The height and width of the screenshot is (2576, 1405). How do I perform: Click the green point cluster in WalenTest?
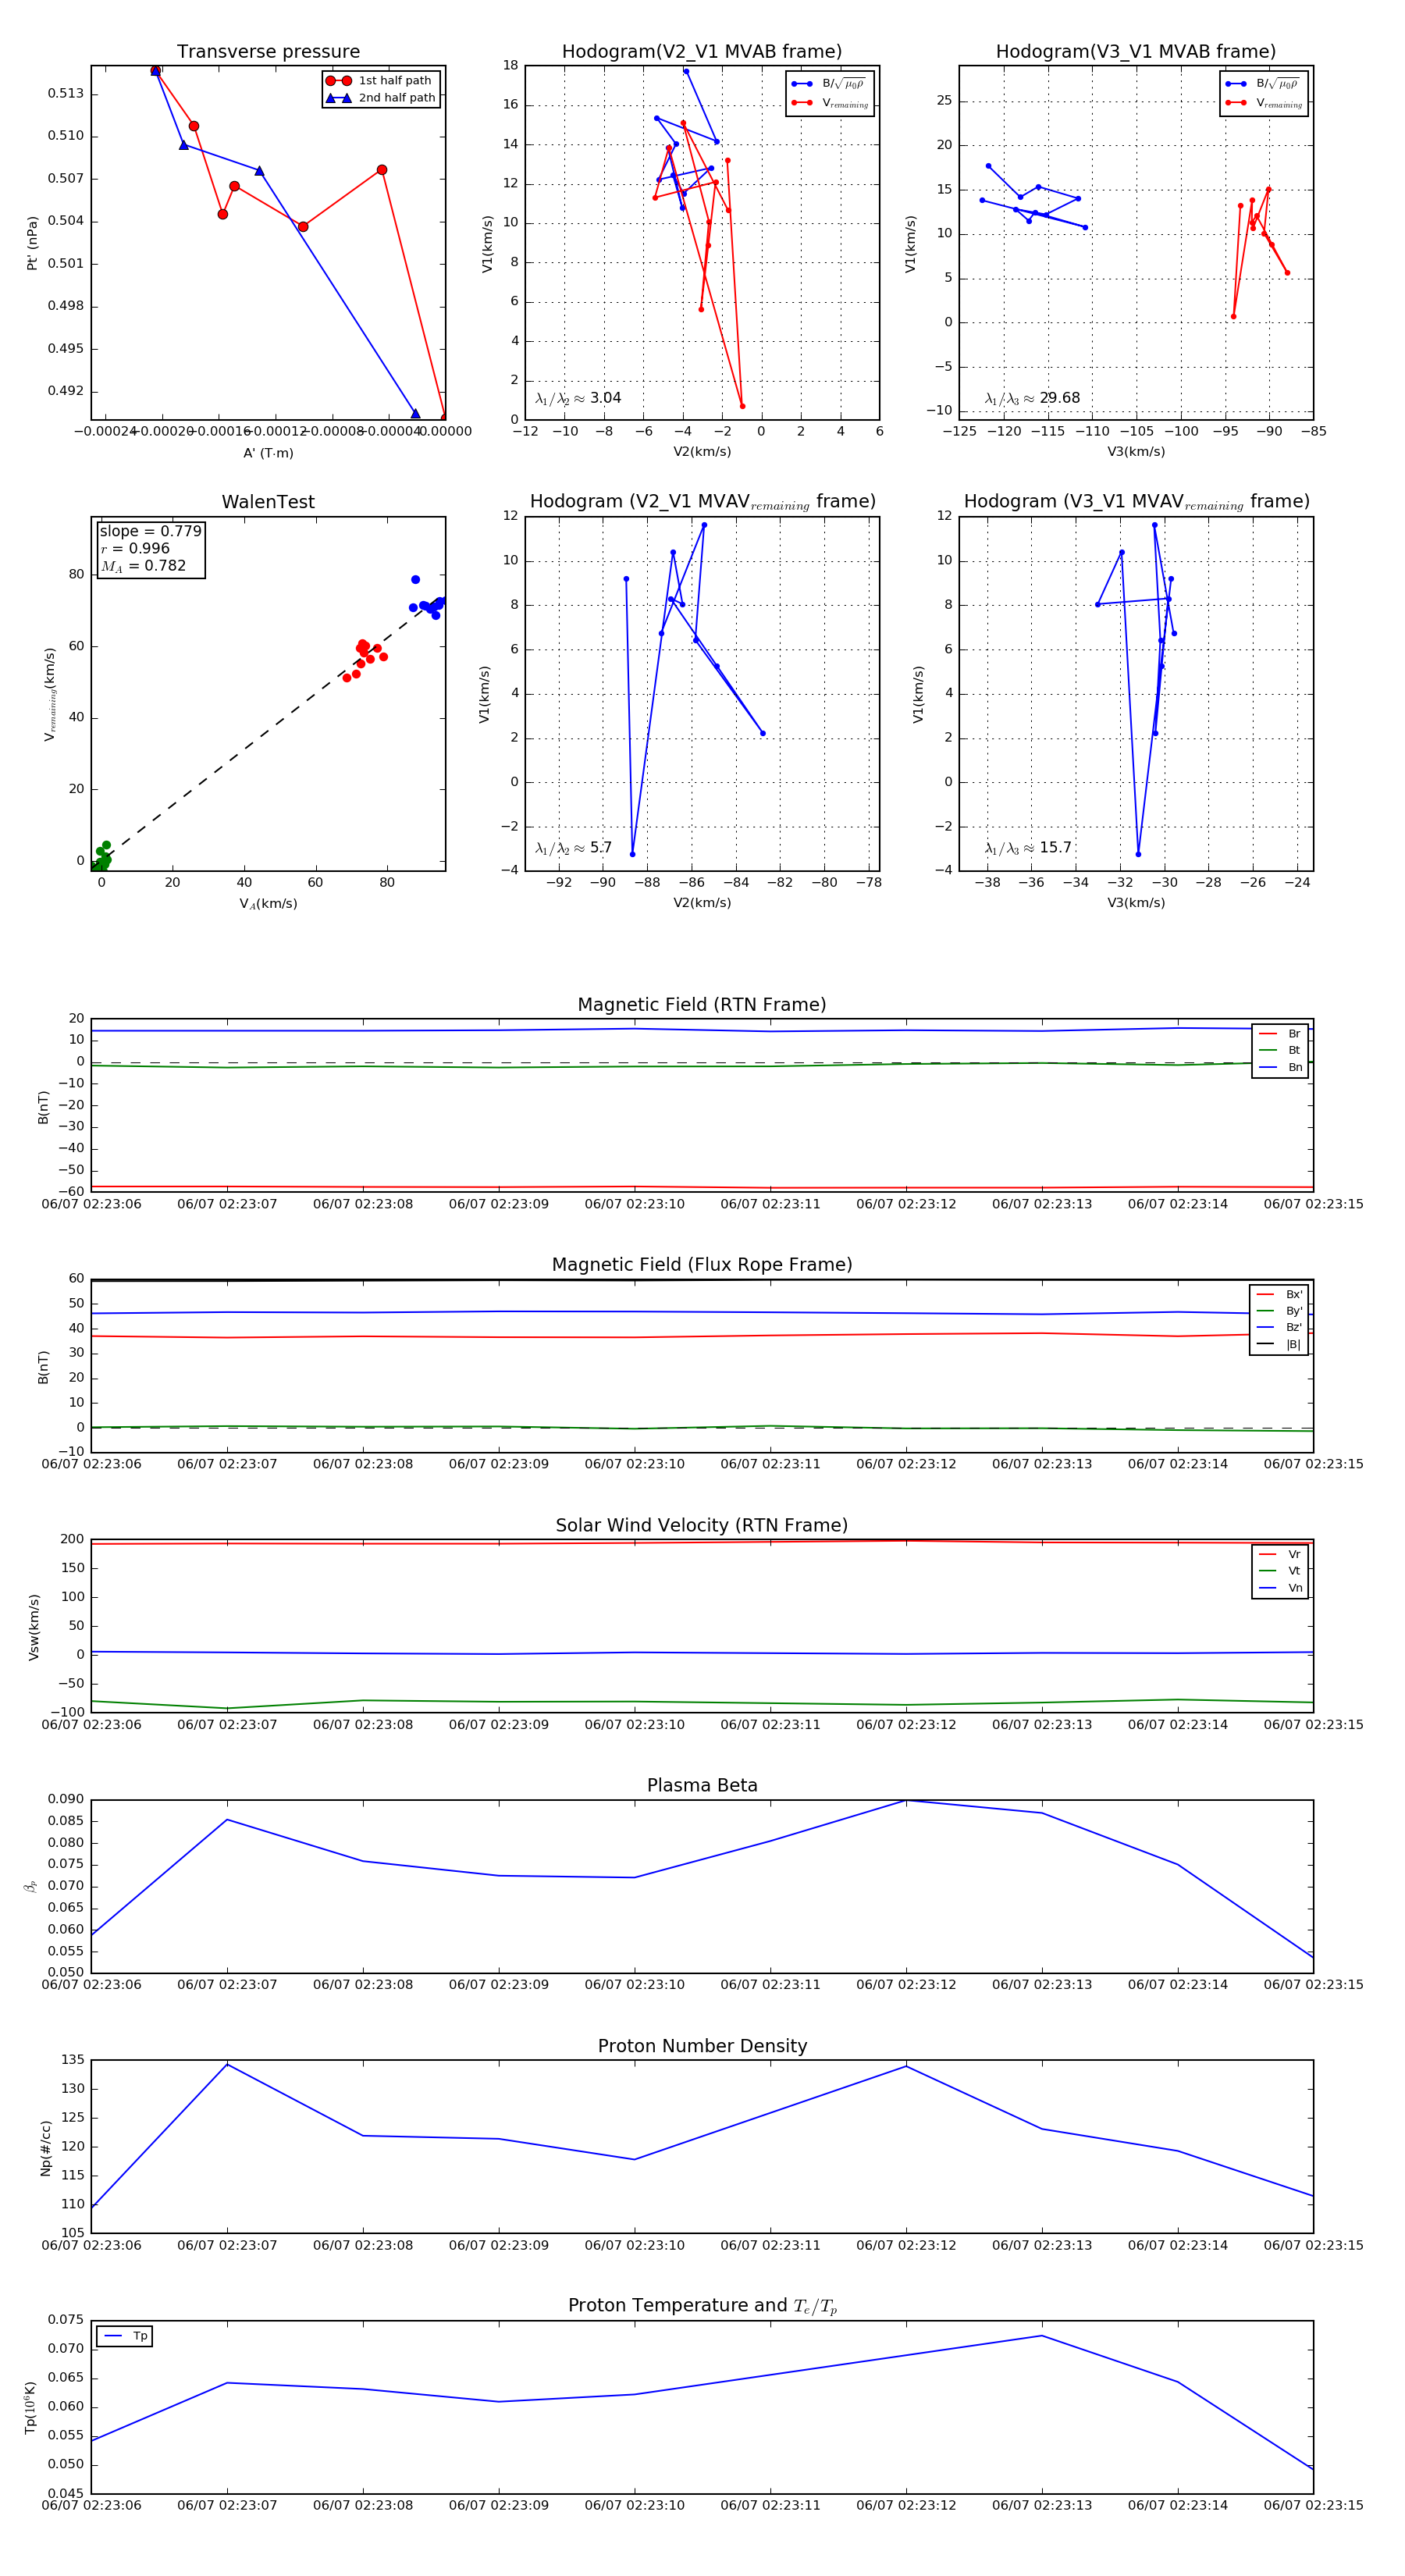[101, 858]
